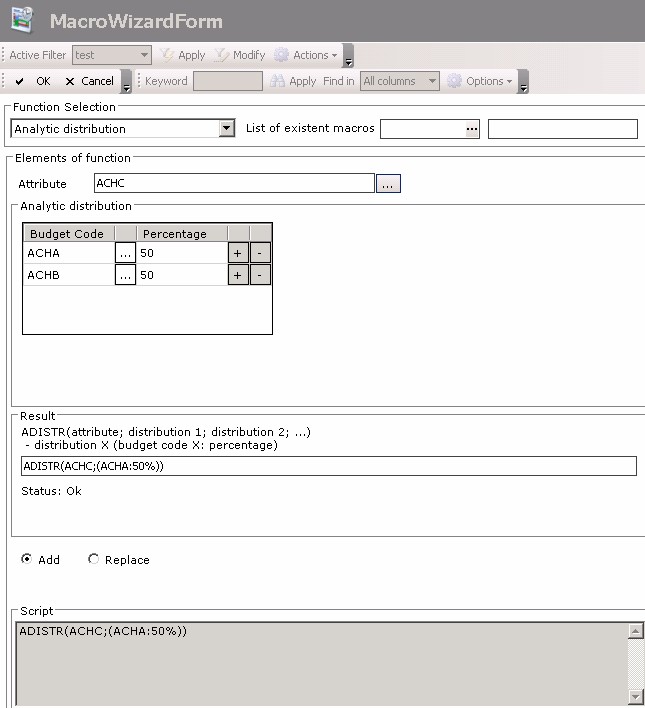Click the filter Modify button
This screenshot has height=708, width=645.
[x=239, y=55]
